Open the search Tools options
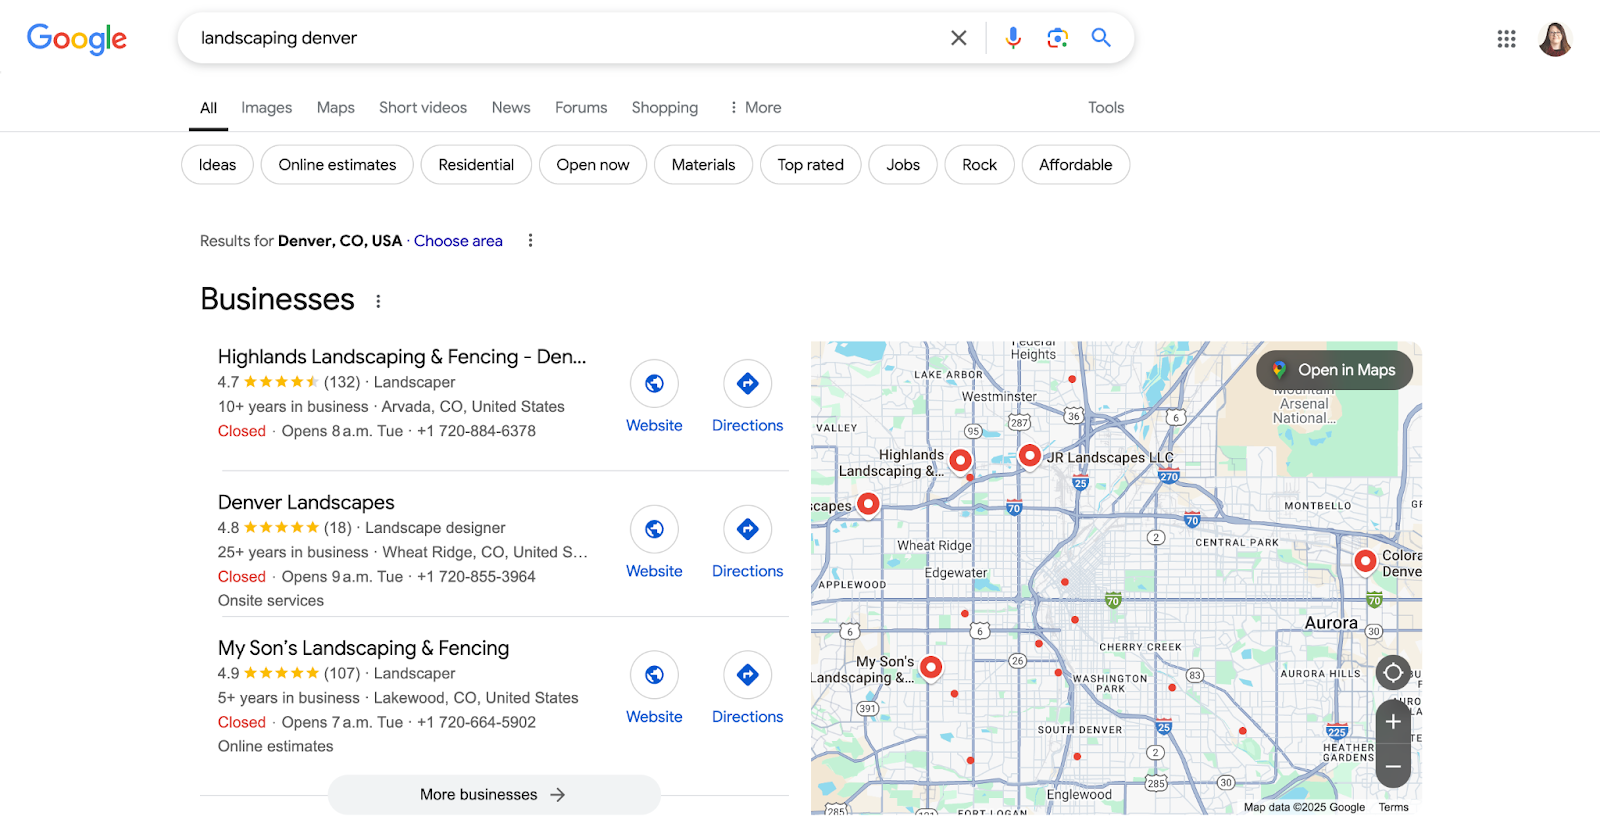 click(1106, 107)
